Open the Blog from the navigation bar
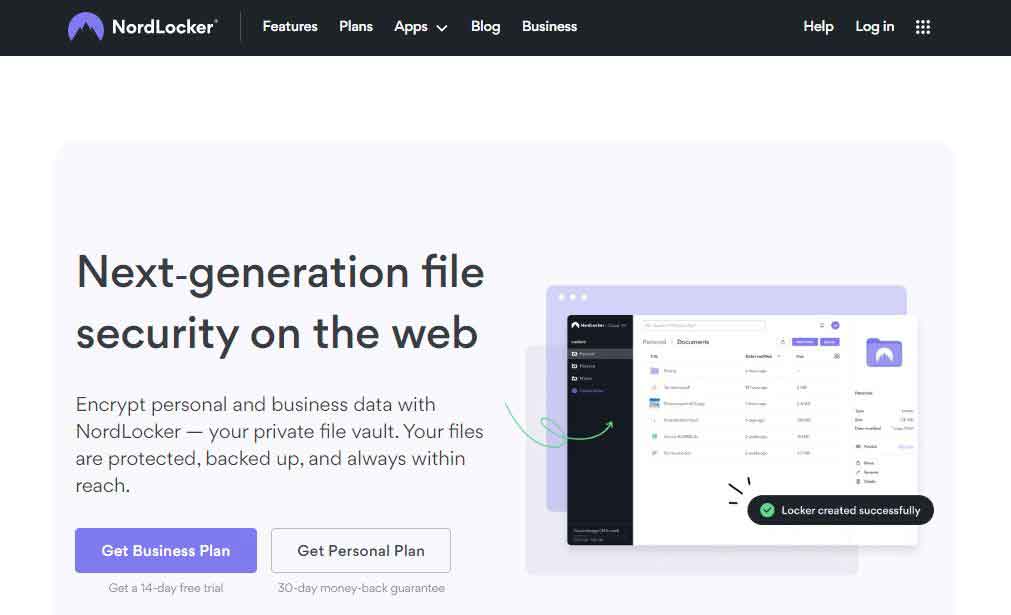The image size is (1011, 615). (x=485, y=27)
